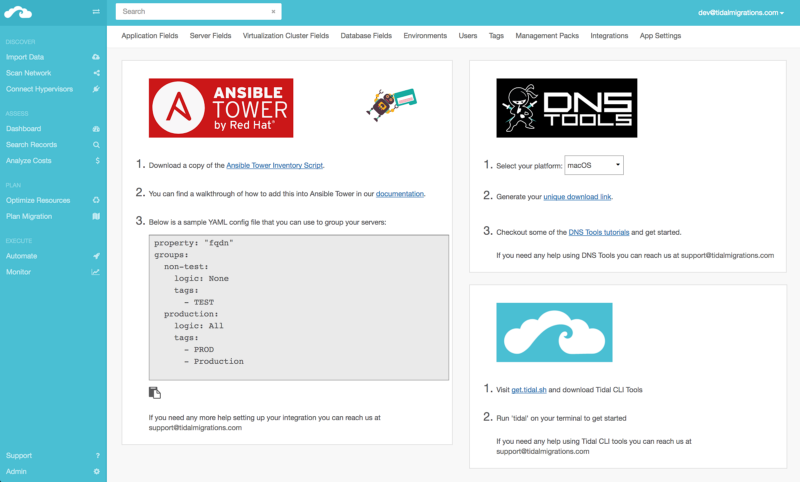This screenshot has width=800, height=482.
Task: Click the Tidal cloud logo in sidebar header
Action: [x=18, y=12]
